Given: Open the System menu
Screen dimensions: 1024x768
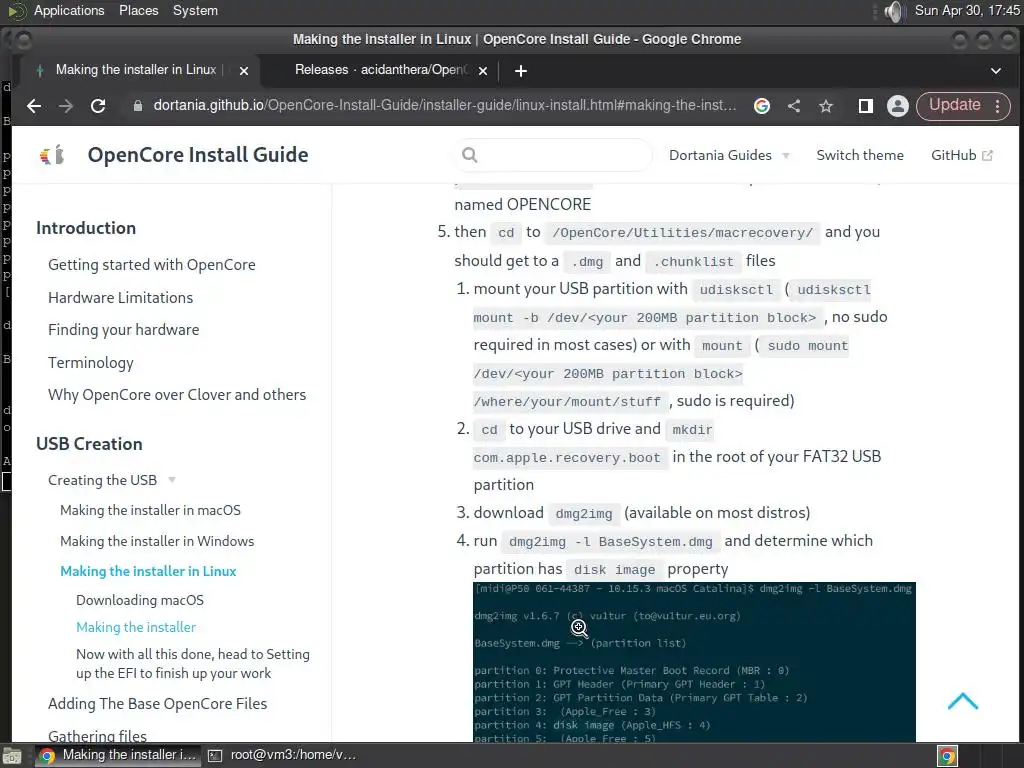Looking at the screenshot, I should (x=195, y=10).
